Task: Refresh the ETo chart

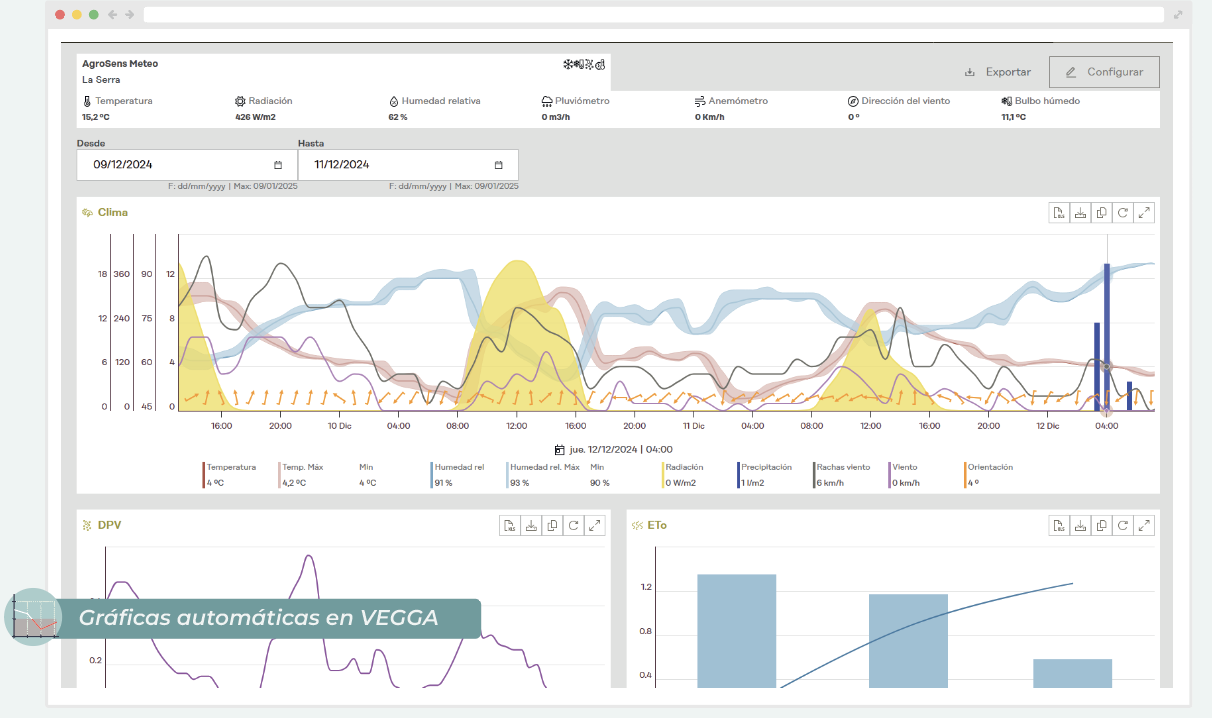Action: 1123,525
